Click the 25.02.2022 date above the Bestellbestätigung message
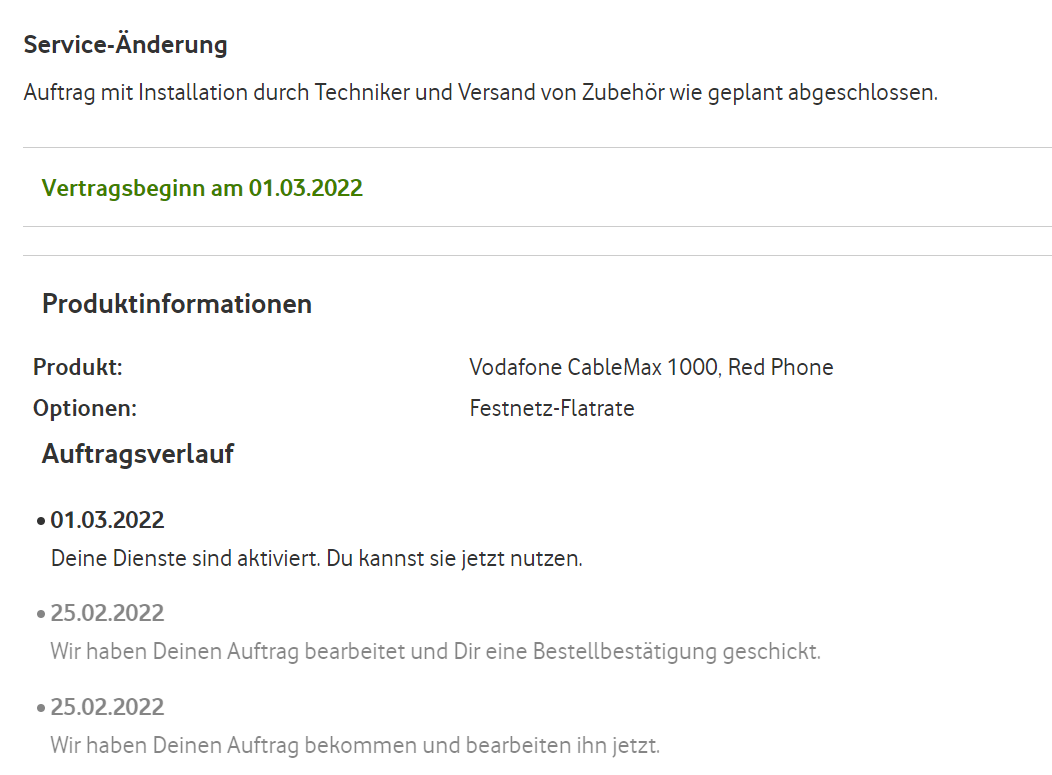The width and height of the screenshot is (1052, 775). pos(107,613)
